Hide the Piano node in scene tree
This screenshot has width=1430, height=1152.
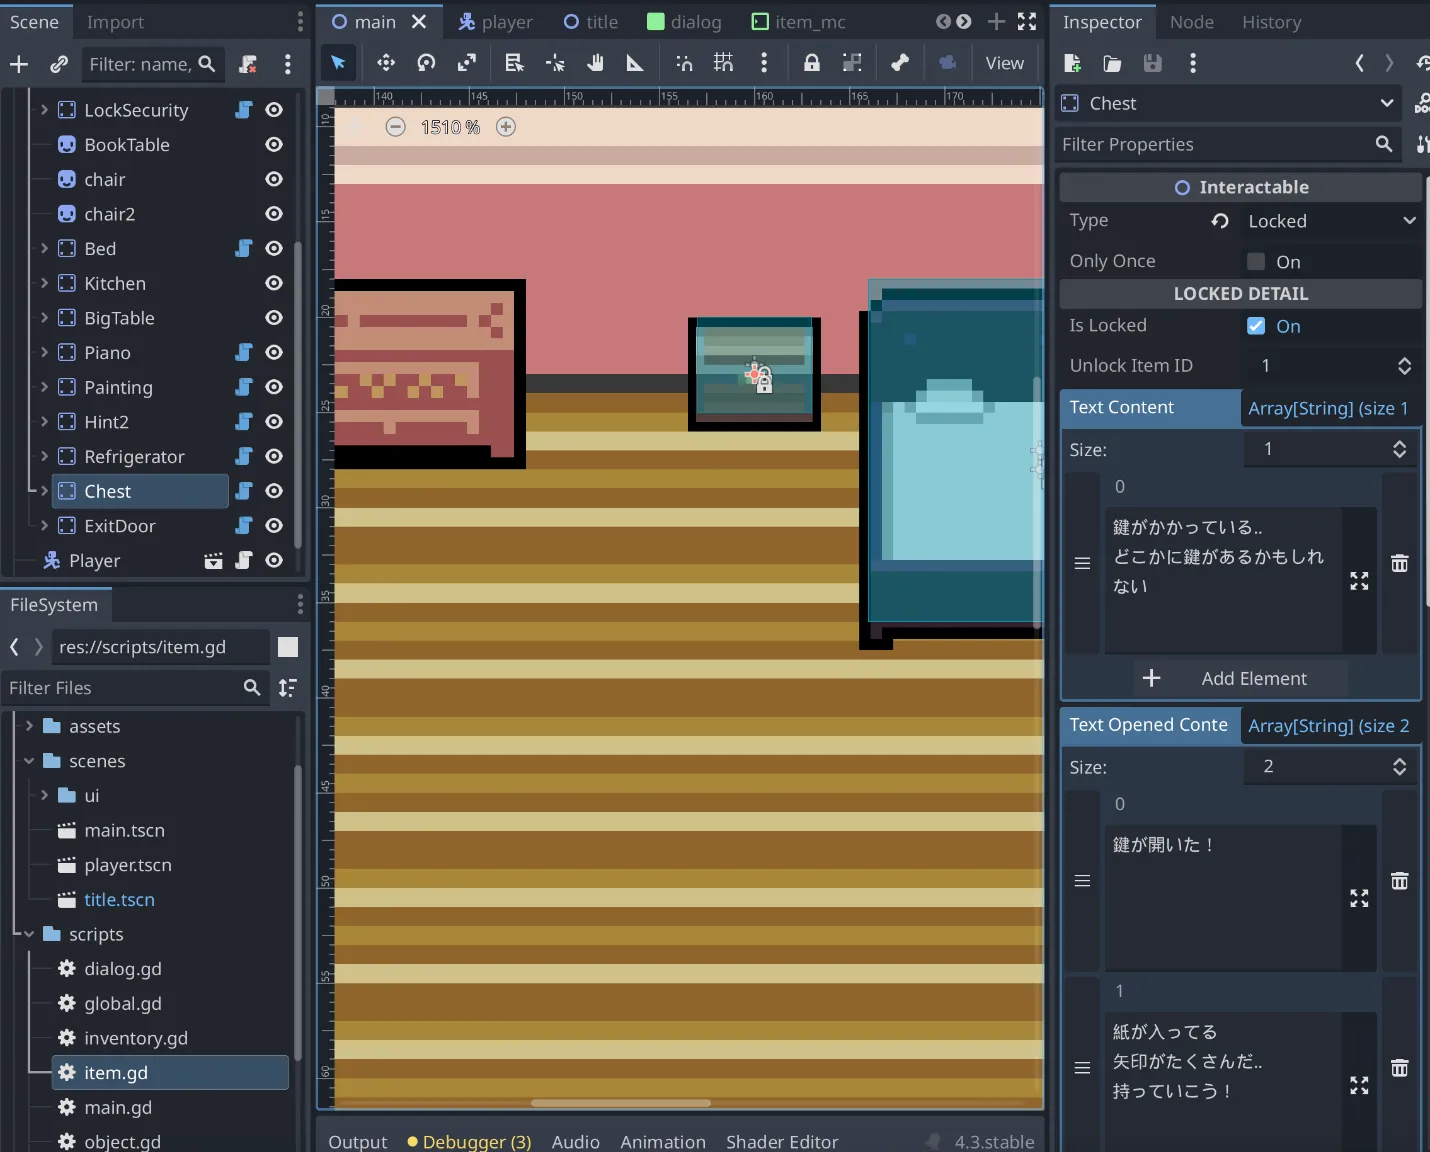[x=274, y=353]
